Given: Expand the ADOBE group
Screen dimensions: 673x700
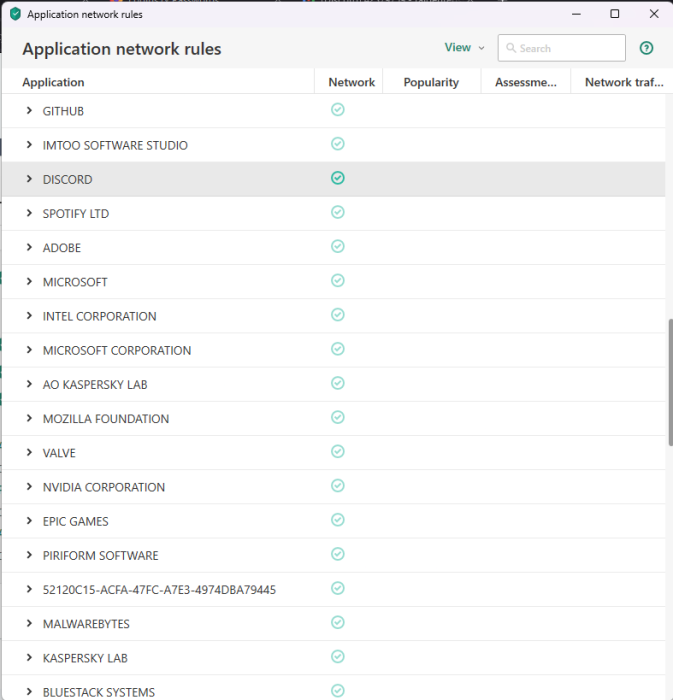Looking at the screenshot, I should tap(29, 247).
